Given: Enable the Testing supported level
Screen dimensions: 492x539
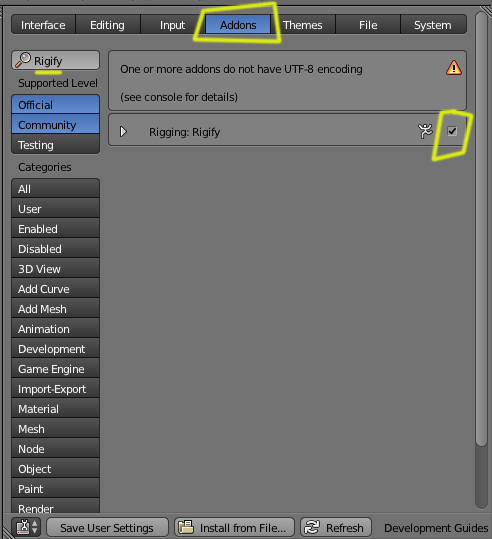Looking at the screenshot, I should (55, 144).
